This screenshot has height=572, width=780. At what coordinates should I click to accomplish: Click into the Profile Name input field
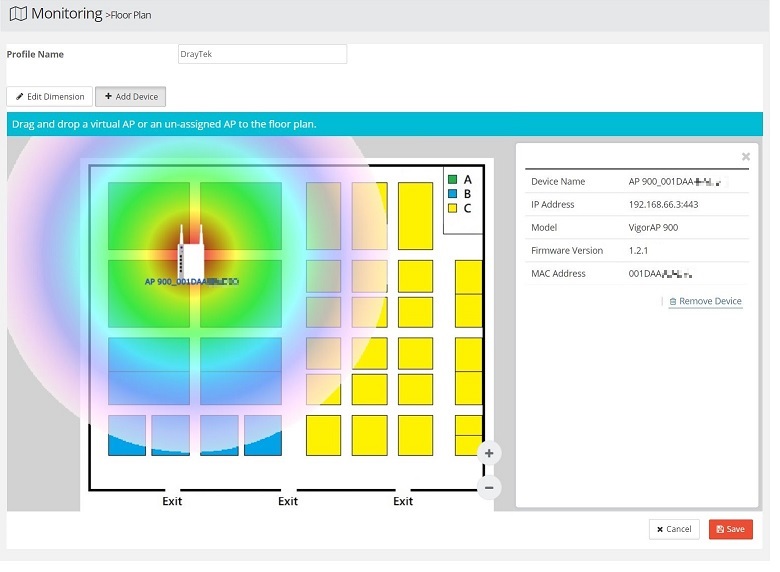coord(263,54)
